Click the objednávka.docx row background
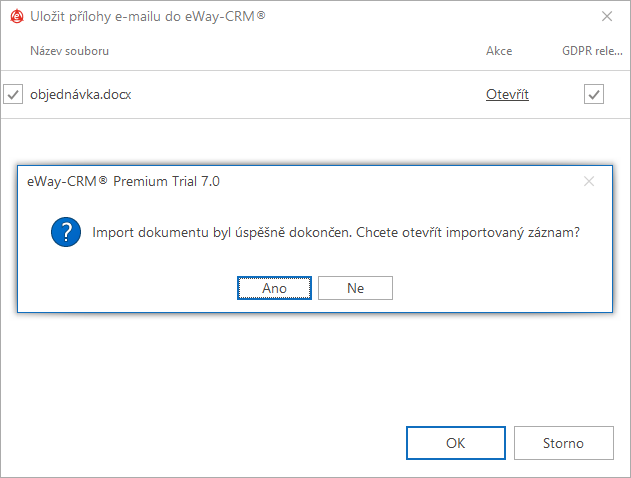The image size is (631, 478). tap(306, 95)
